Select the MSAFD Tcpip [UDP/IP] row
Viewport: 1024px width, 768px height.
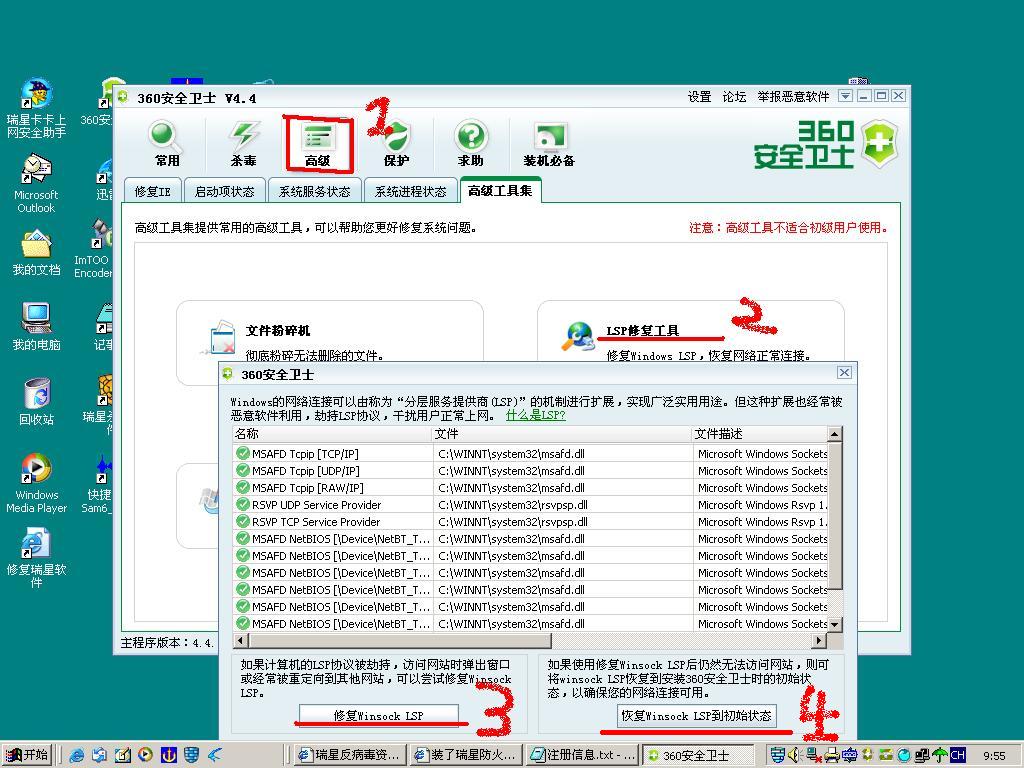pyautogui.click(x=530, y=470)
